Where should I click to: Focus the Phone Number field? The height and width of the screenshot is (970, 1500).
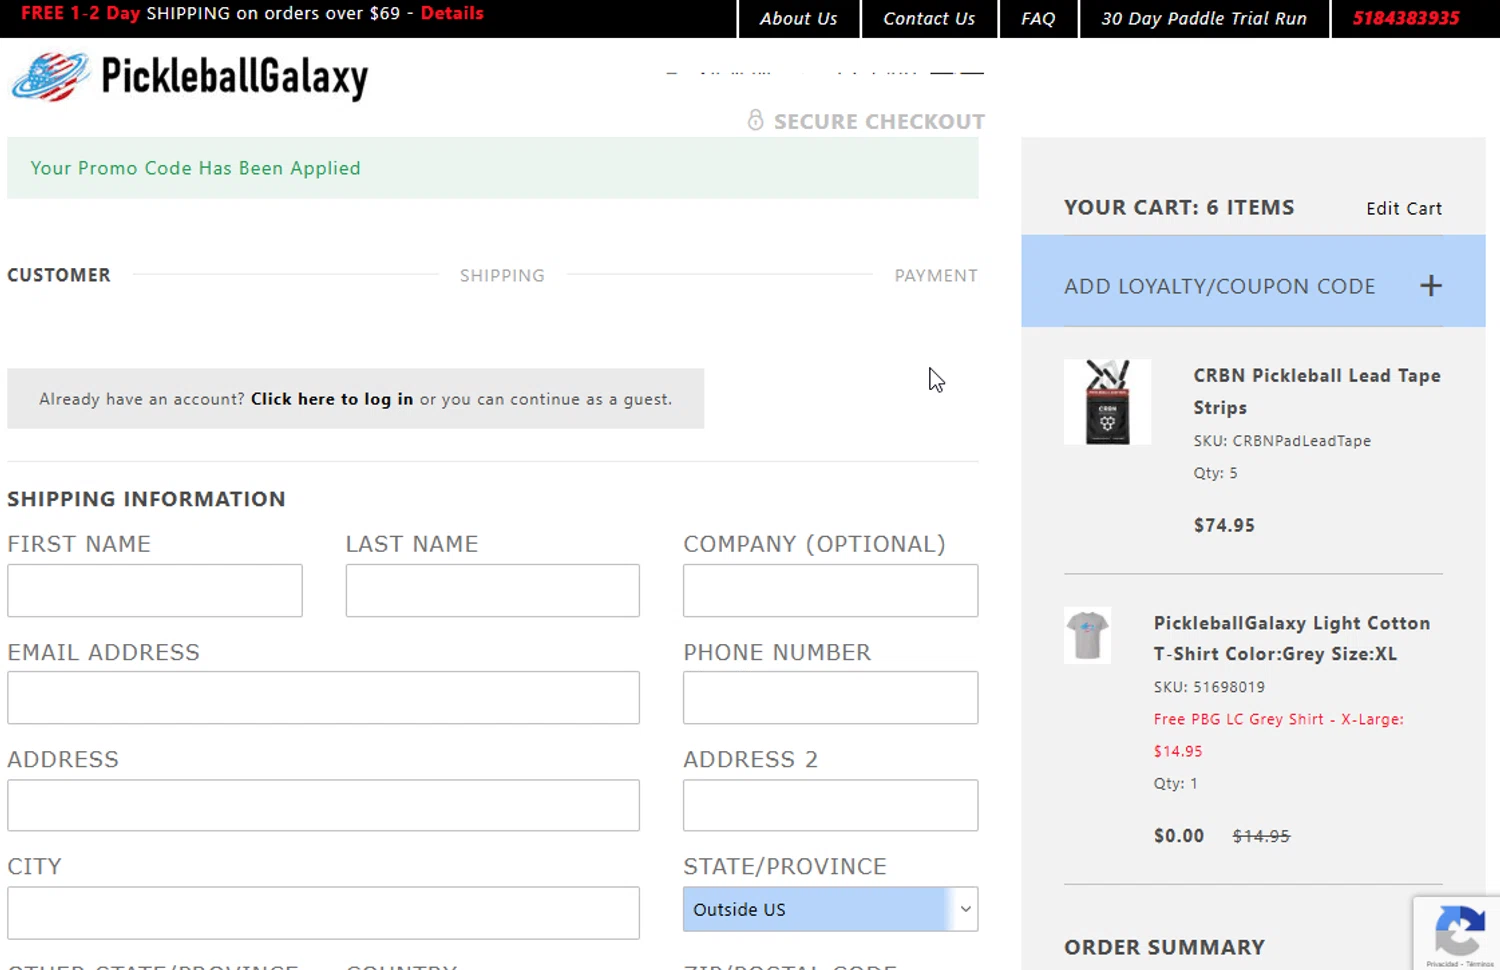tap(830, 697)
